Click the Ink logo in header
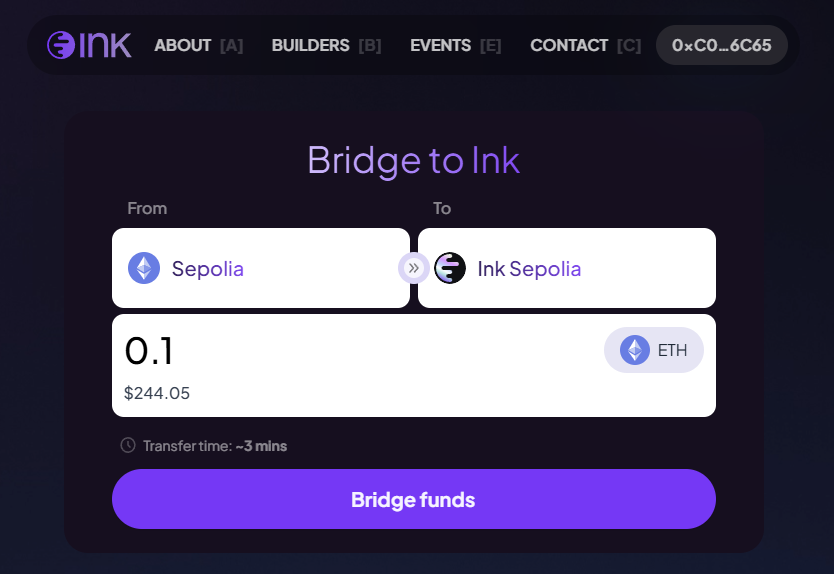 (89, 45)
